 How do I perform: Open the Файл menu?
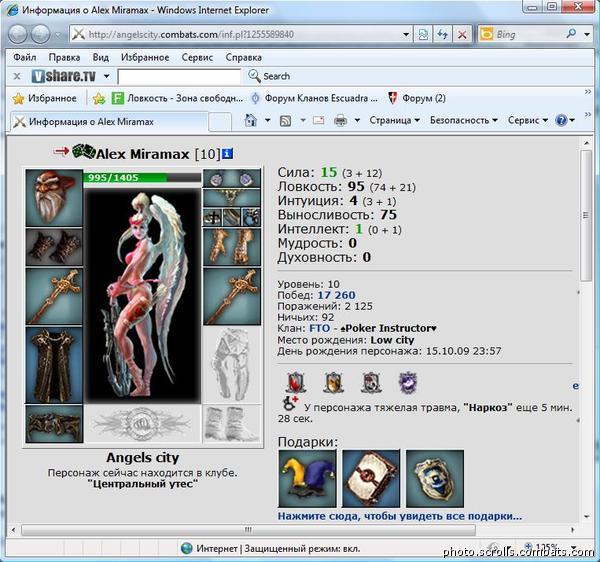click(x=25, y=57)
